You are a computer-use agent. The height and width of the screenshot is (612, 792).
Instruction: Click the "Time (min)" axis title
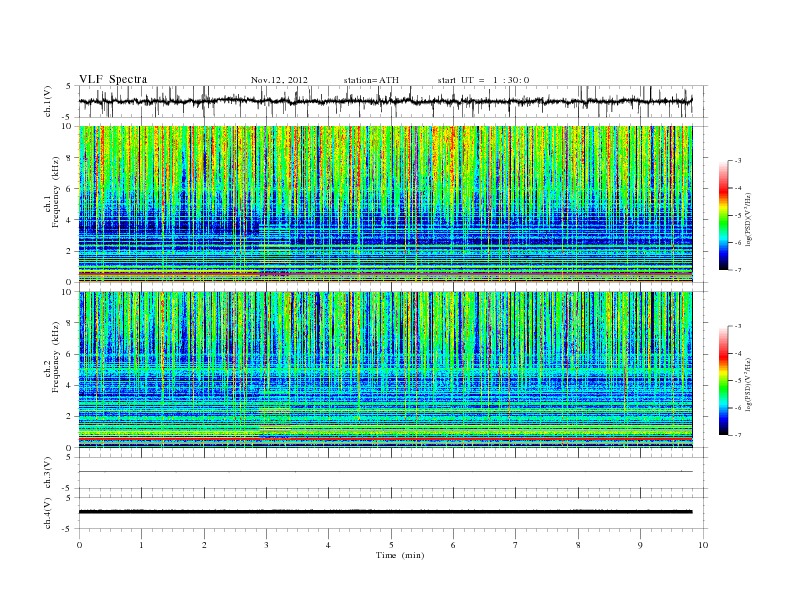point(400,555)
